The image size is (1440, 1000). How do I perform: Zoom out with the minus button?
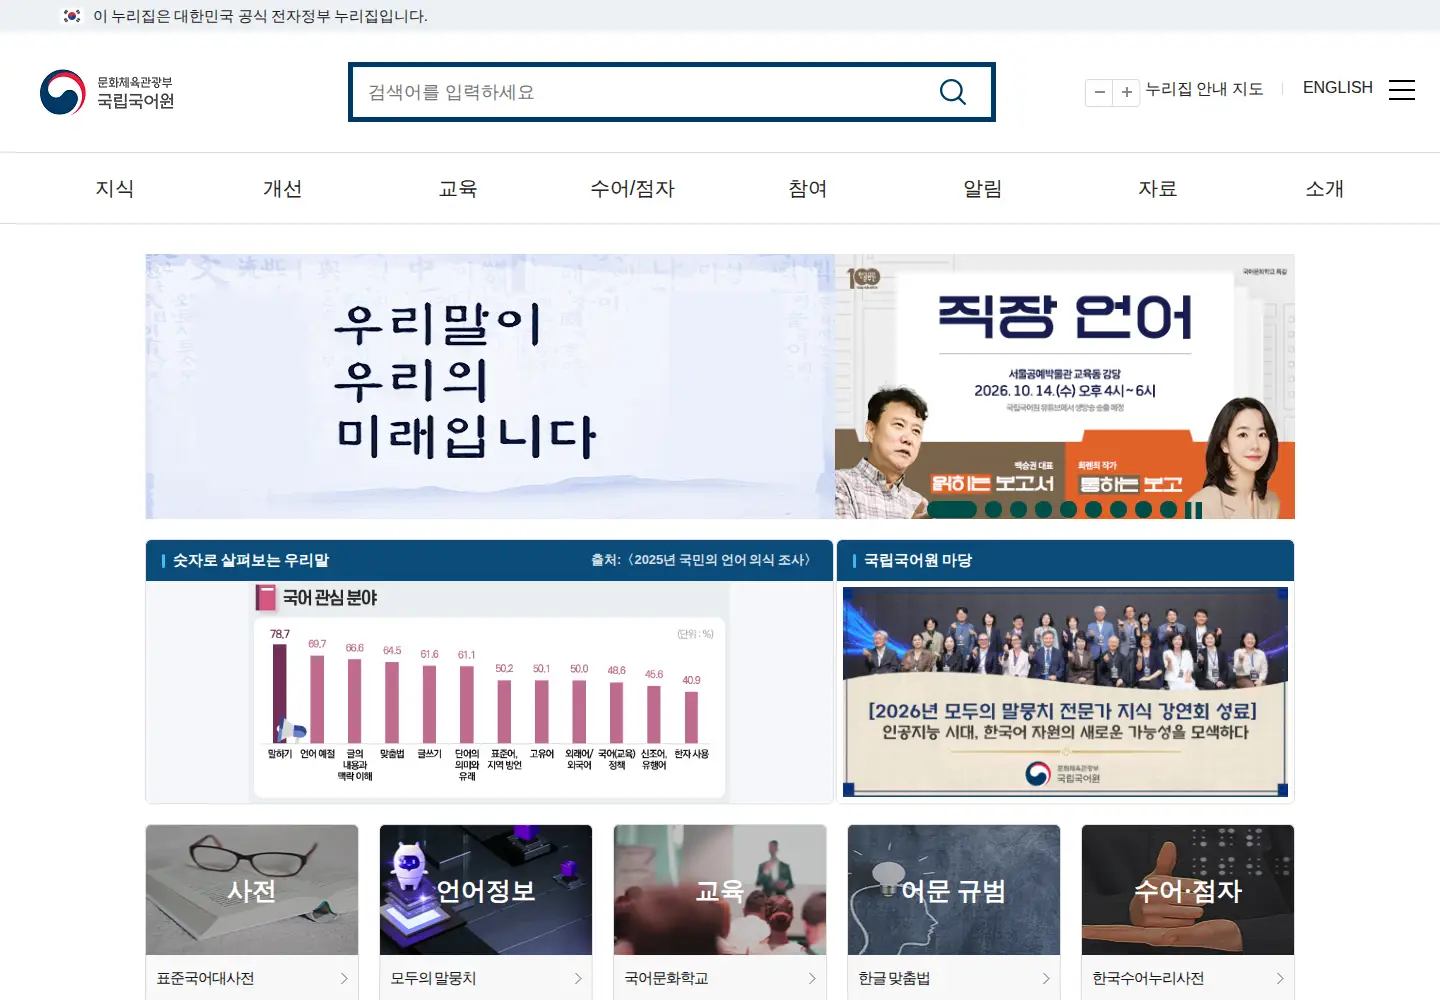[1099, 92]
